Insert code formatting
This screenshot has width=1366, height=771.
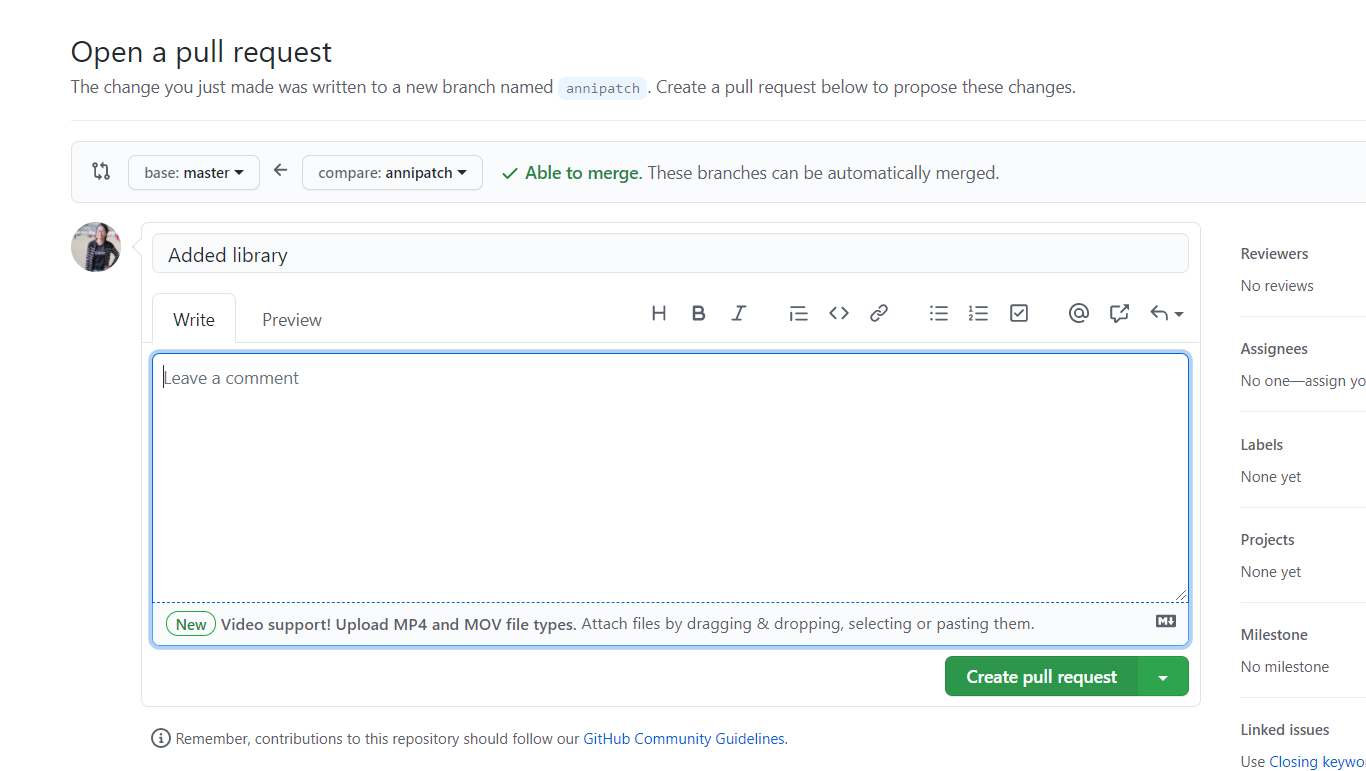[x=839, y=314]
